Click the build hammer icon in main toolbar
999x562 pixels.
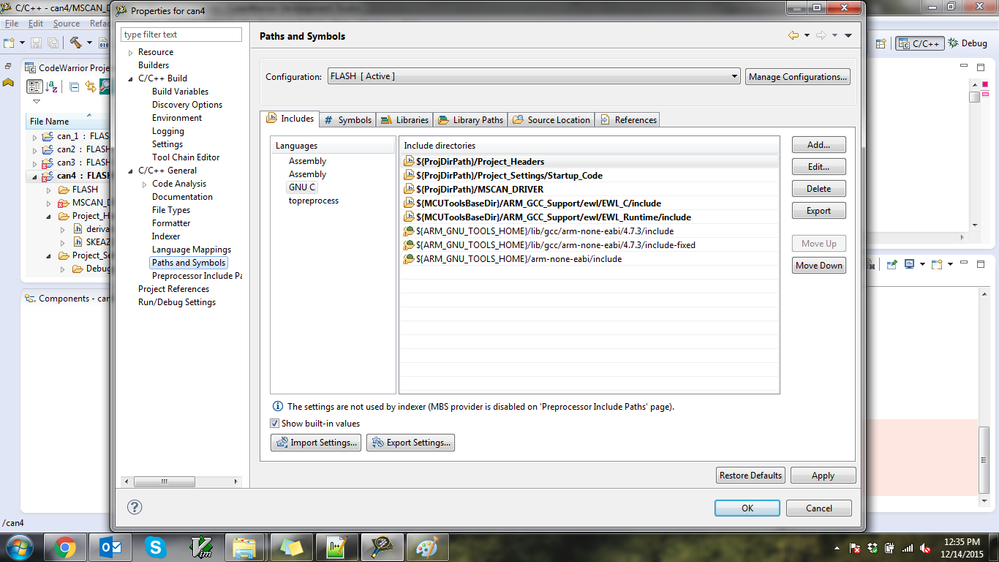tap(76, 43)
